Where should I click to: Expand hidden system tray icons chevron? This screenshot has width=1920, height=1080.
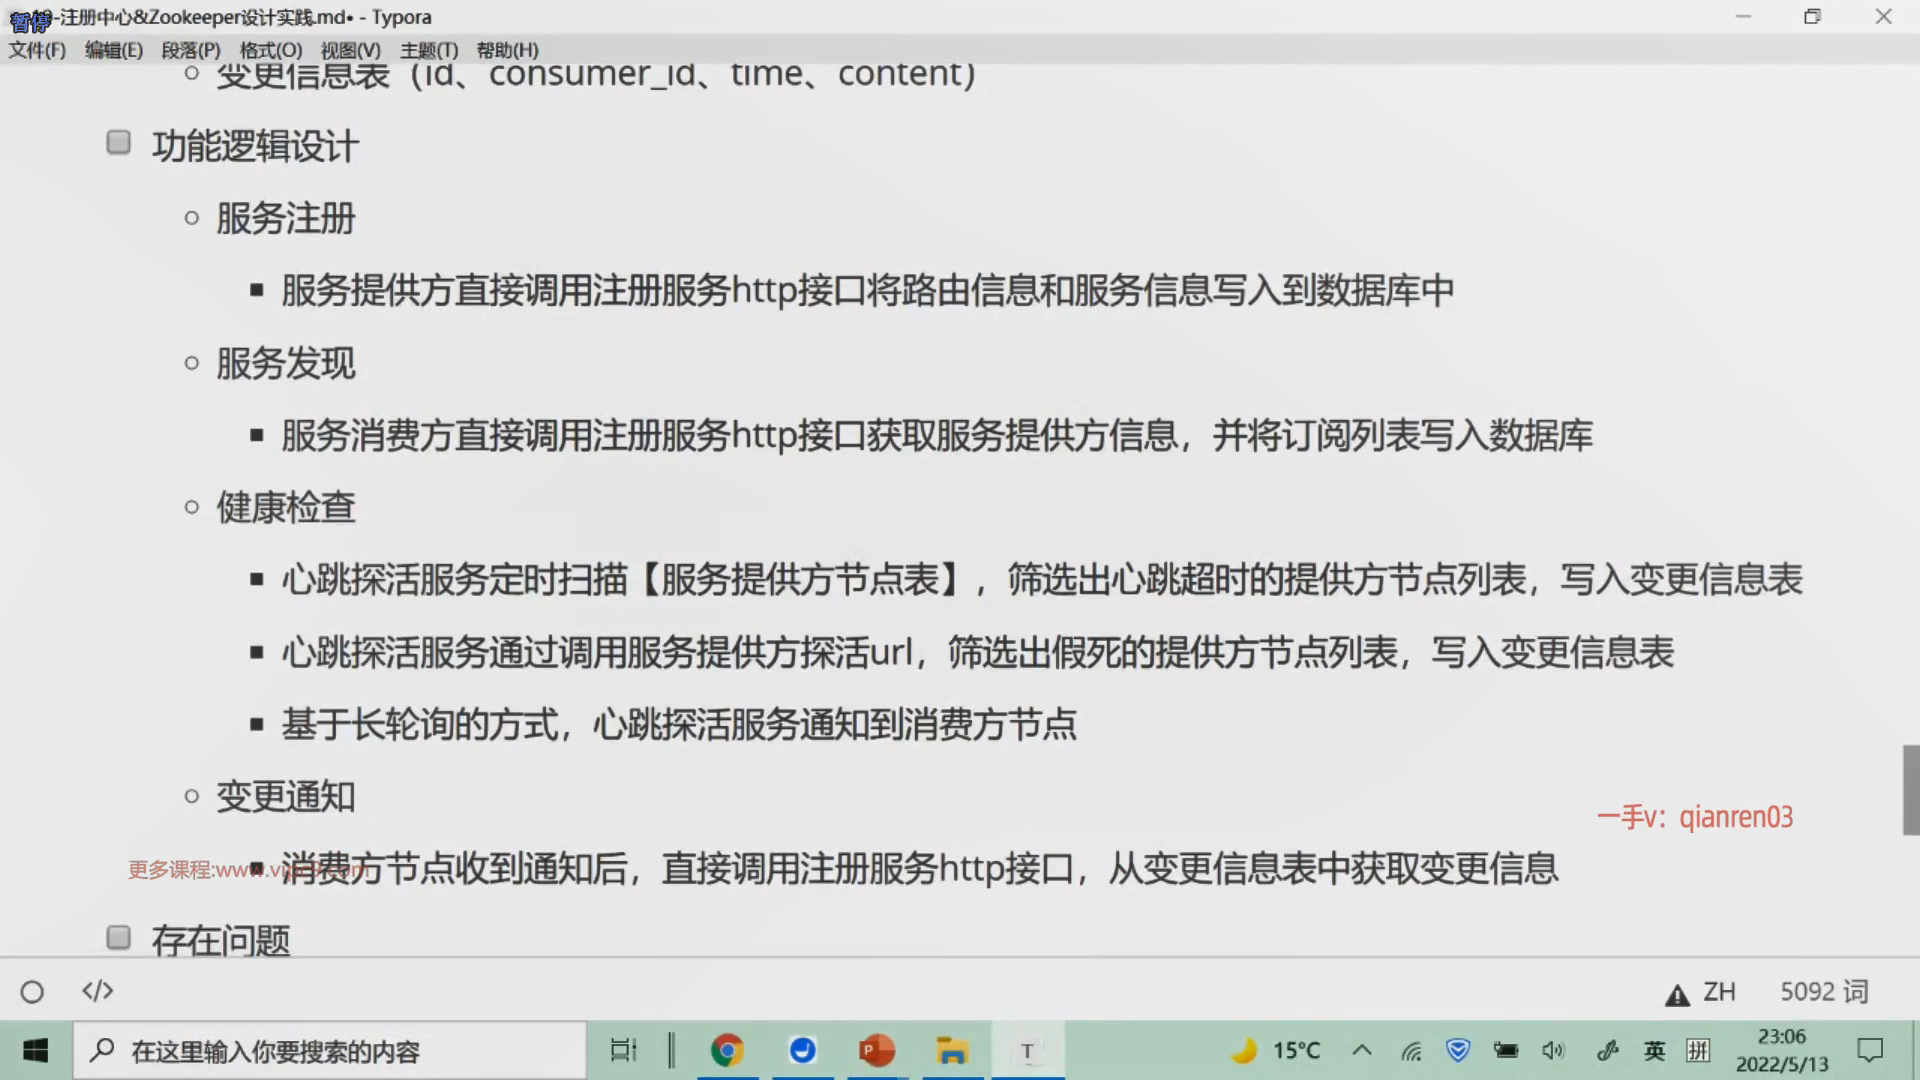1361,1050
